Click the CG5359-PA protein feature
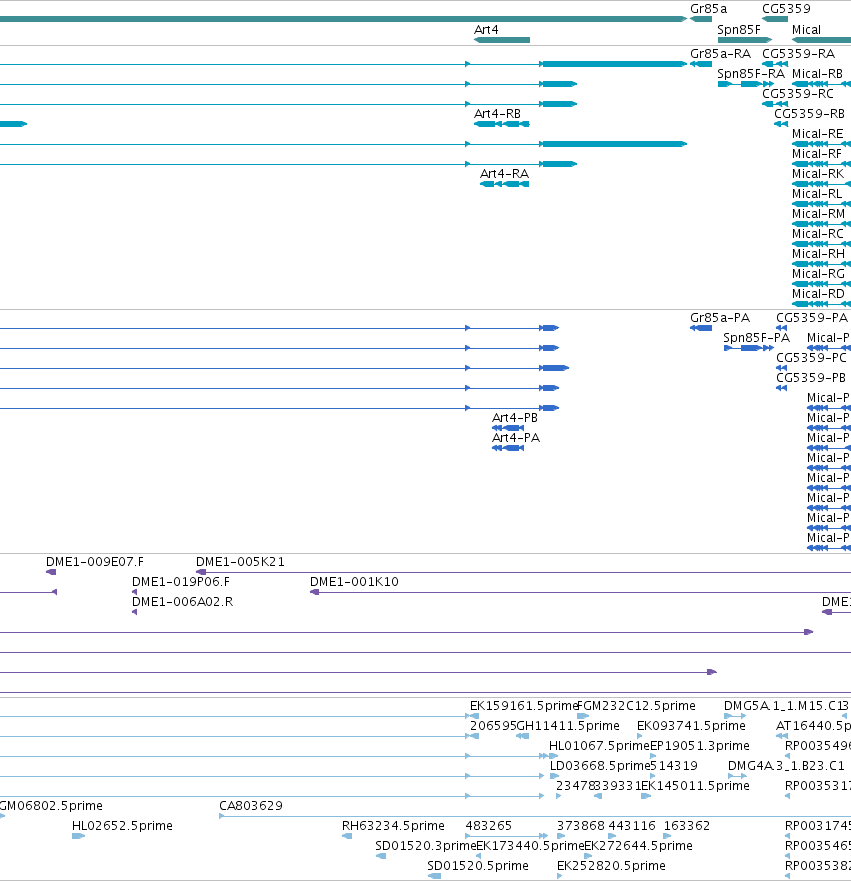 tap(781, 328)
